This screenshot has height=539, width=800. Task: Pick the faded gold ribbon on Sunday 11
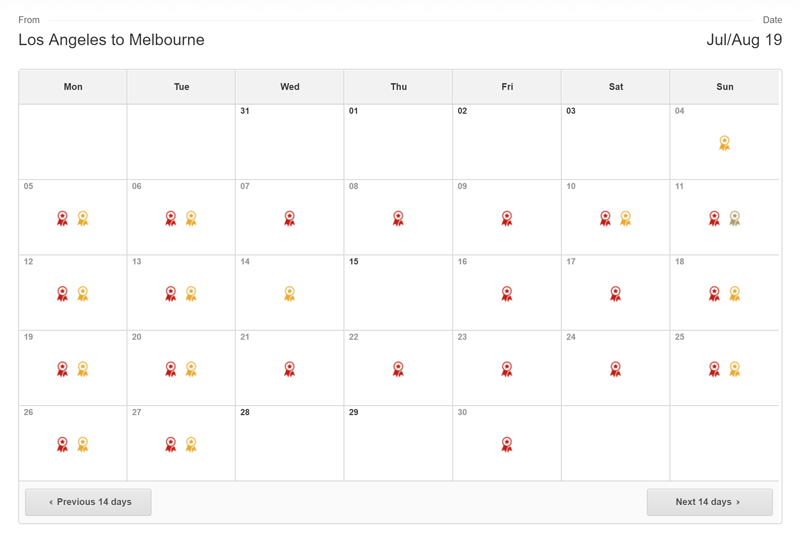pos(734,218)
